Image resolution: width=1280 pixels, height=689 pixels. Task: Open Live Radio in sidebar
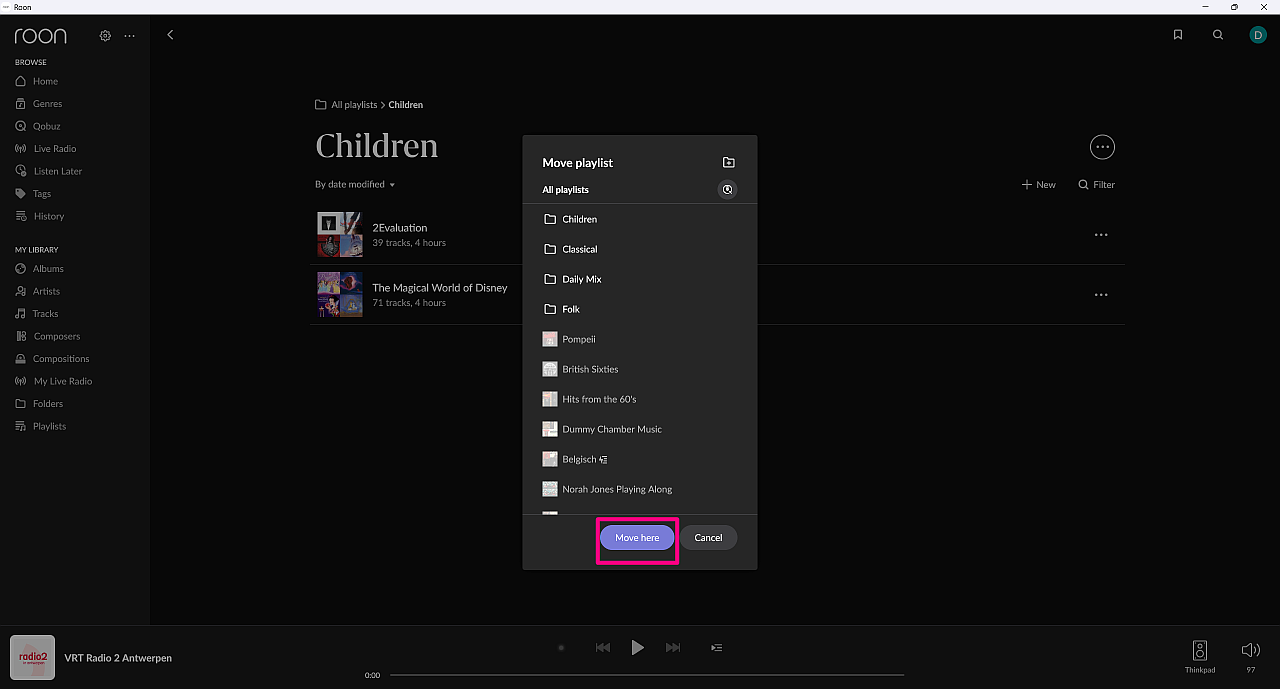(x=54, y=149)
